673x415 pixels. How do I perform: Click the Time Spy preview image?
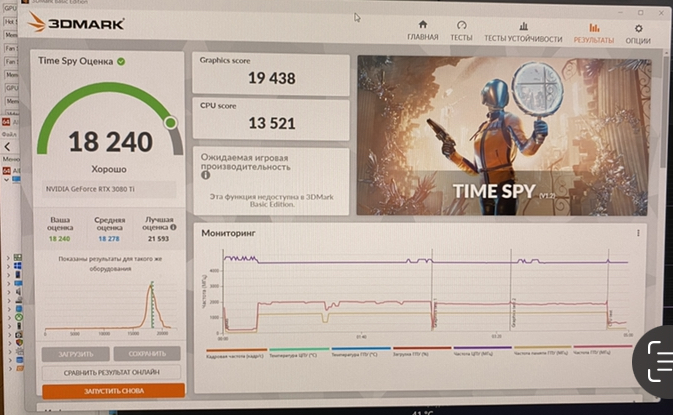[503, 136]
